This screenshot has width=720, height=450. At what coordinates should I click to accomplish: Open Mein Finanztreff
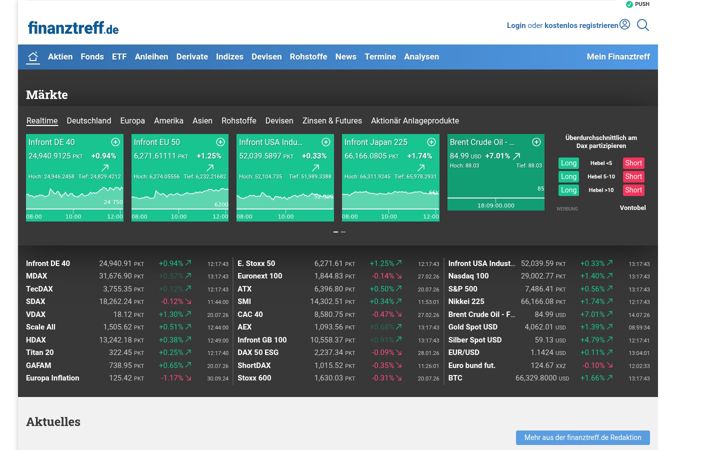(618, 57)
